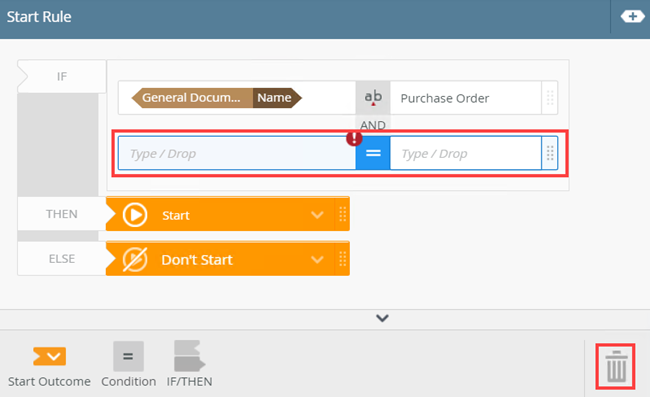Click the blue equals operator button
Viewport: 650px width, 397px height.
coord(373,153)
